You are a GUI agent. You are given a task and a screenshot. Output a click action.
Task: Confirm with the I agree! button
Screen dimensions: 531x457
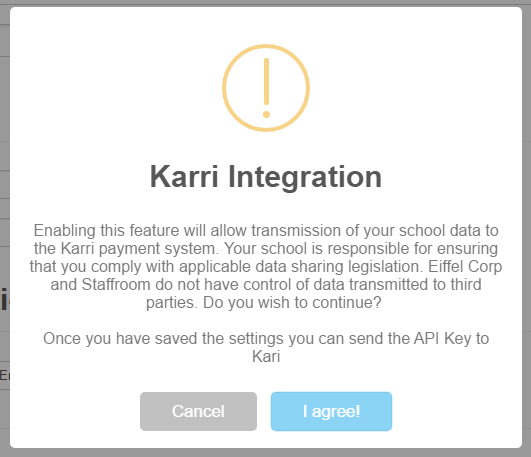click(331, 411)
